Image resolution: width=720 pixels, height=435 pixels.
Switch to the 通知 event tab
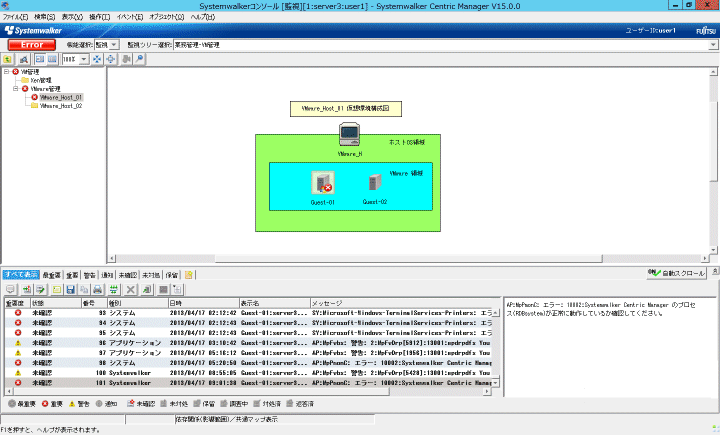point(107,275)
